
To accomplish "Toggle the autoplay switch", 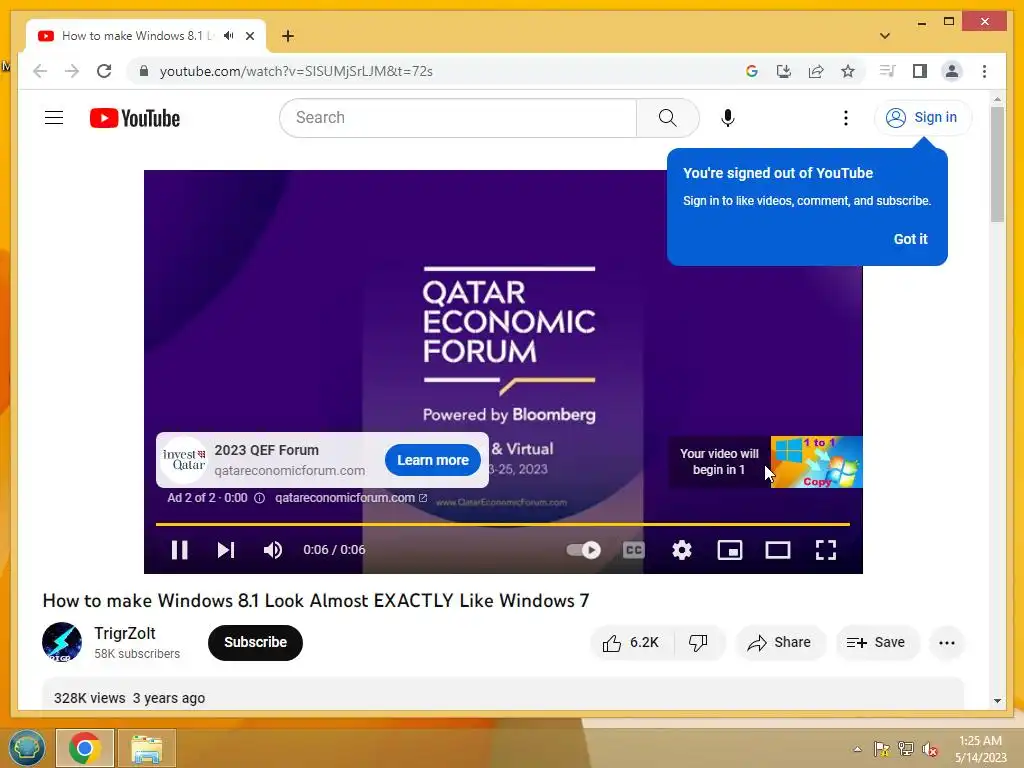I will click(x=583, y=550).
